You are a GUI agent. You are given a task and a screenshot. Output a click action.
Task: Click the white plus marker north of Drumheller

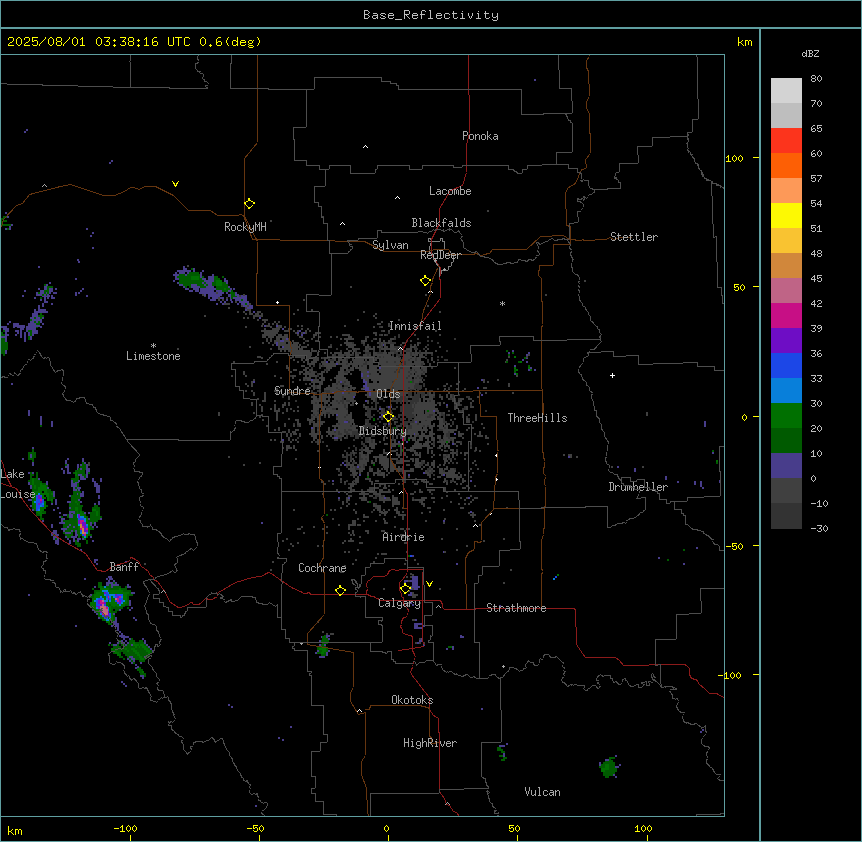click(612, 375)
